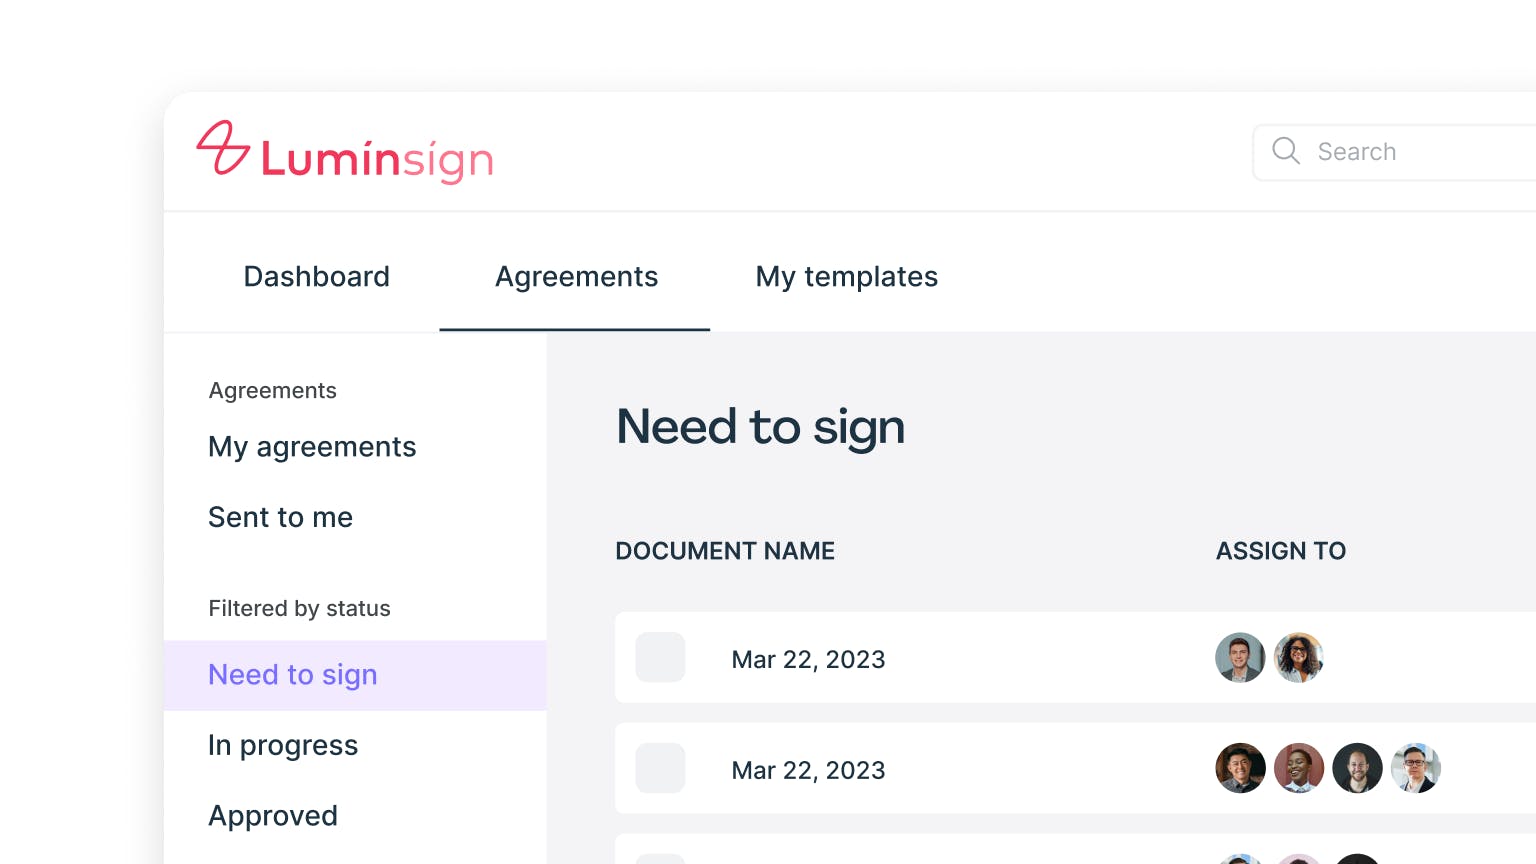Screen dimensions: 1536x864
Task: Tick the checkbox on the first document row
Action: [x=660, y=658]
